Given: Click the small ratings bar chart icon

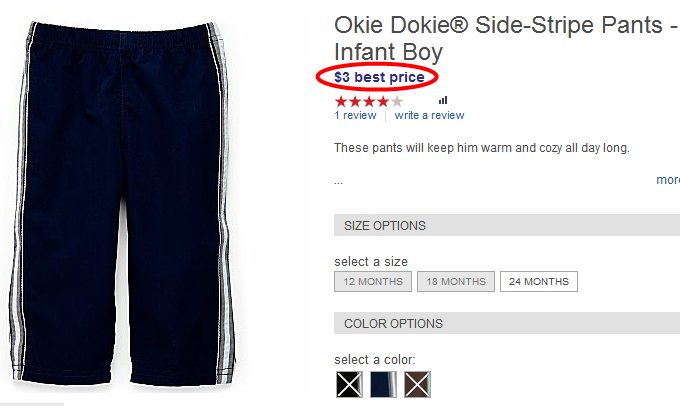Looking at the screenshot, I should [443, 100].
